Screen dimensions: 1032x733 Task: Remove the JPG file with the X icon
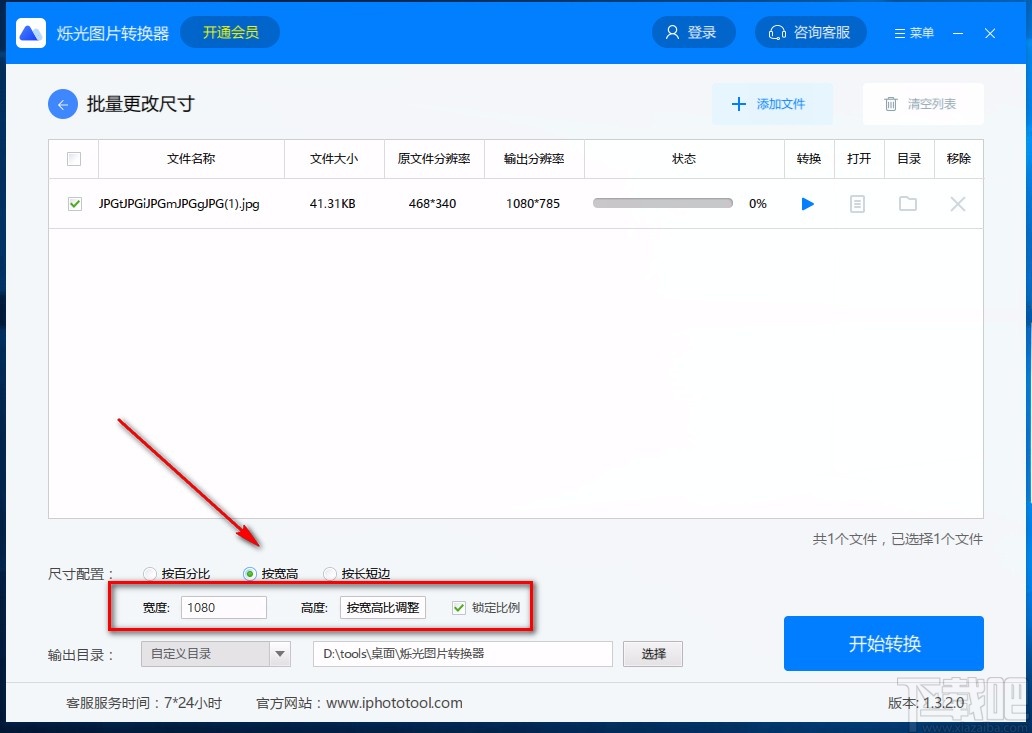[957, 203]
